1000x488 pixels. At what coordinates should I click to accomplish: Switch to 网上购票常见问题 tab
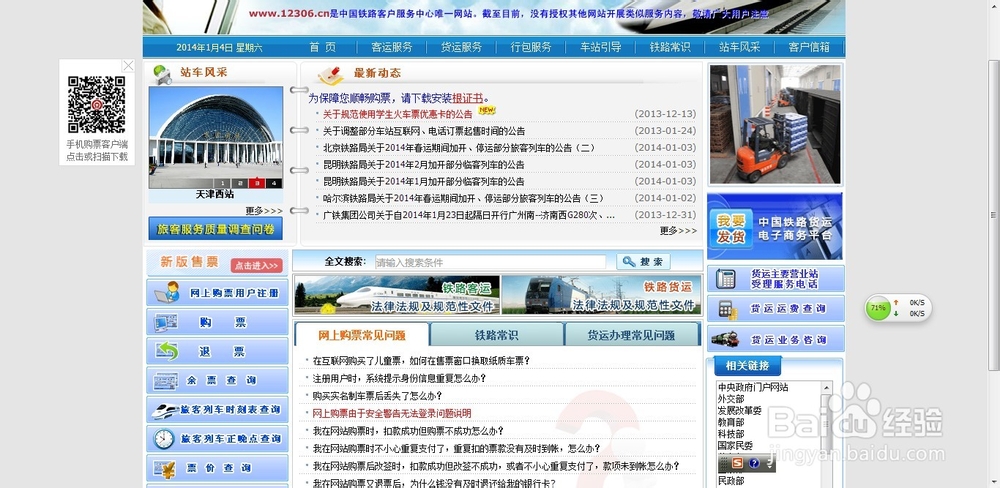[x=362, y=335]
